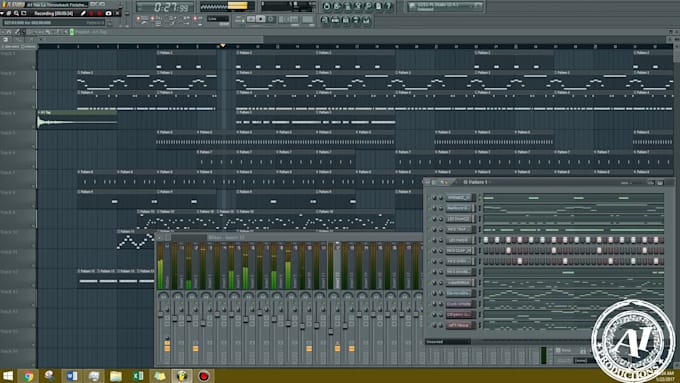Image resolution: width=680 pixels, height=383 pixels.
Task: Open the Windows Start menu
Action: pos(7,376)
